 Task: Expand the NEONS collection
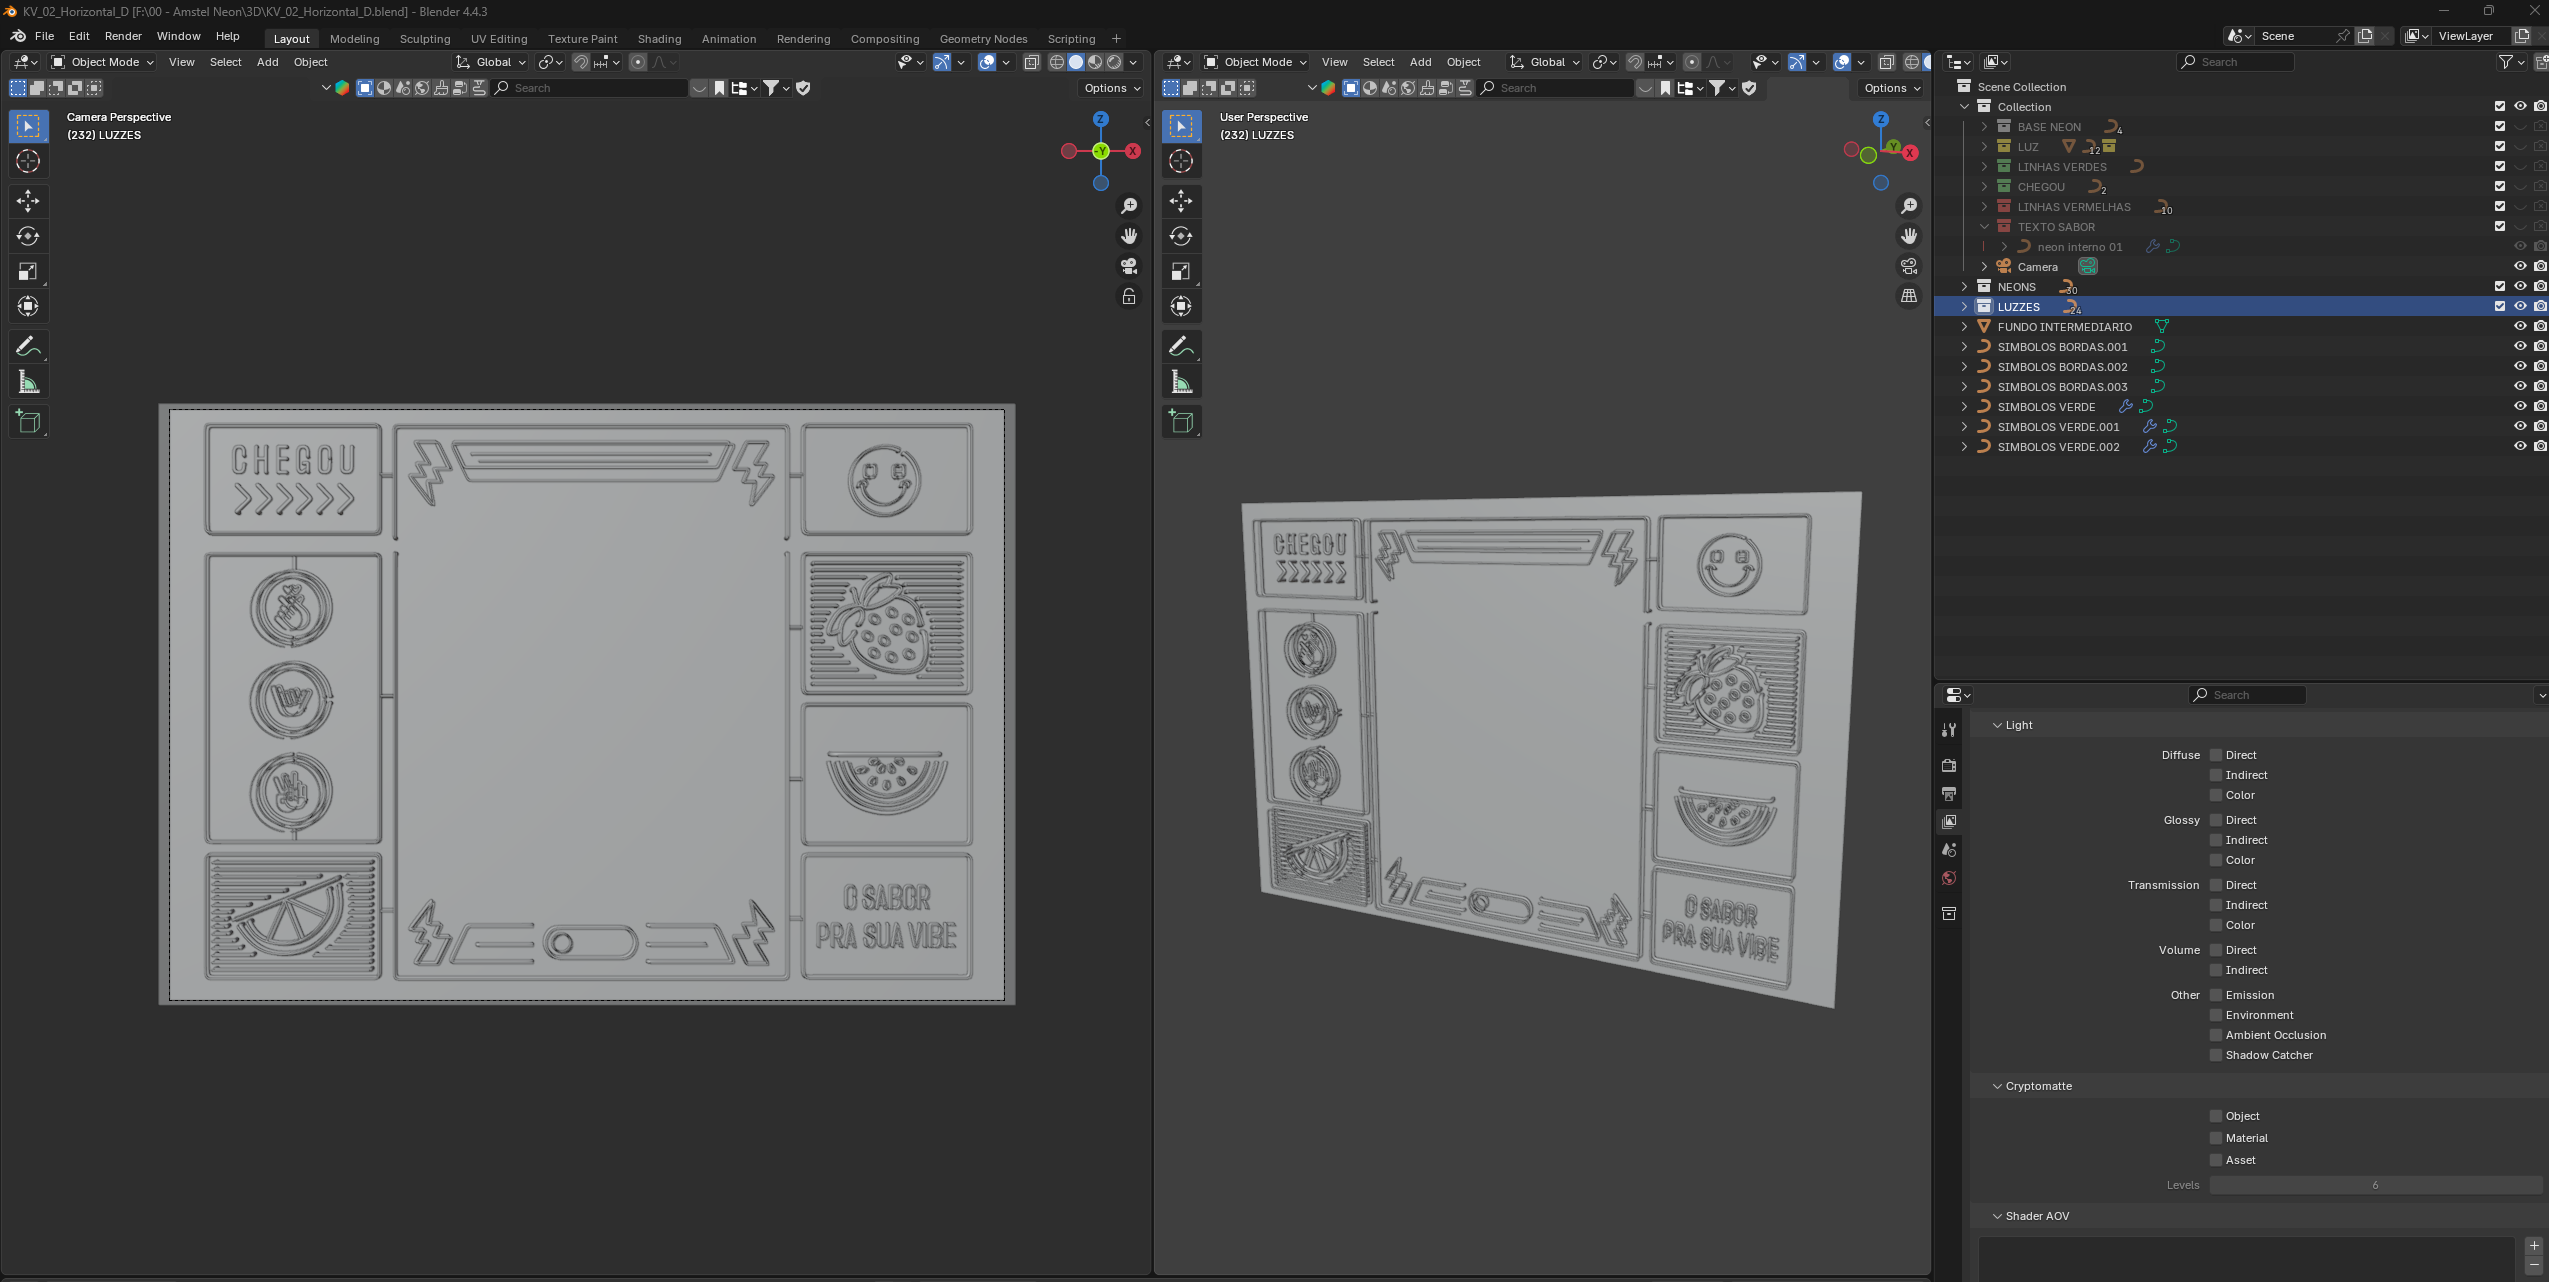coord(1964,287)
